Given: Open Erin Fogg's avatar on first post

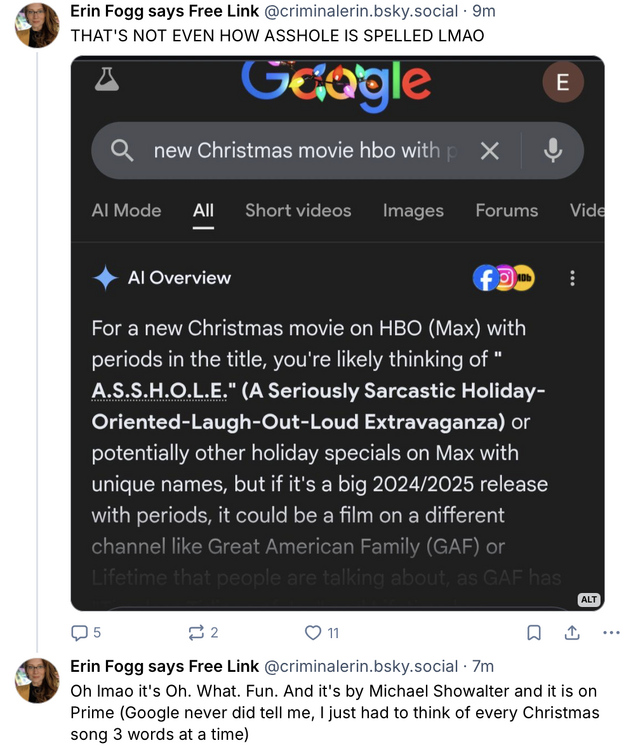Looking at the screenshot, I should [37, 25].
